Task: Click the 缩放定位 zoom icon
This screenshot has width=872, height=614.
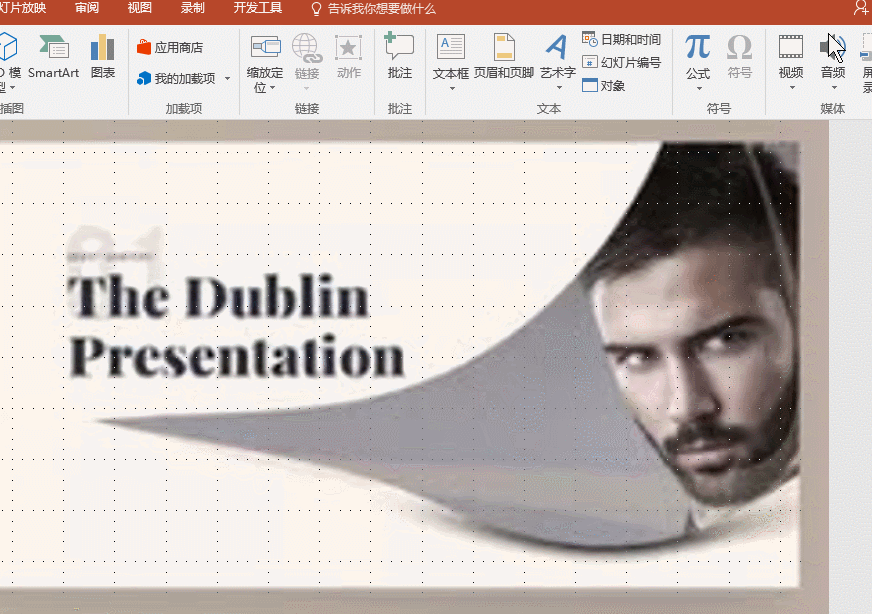Action: click(x=265, y=56)
